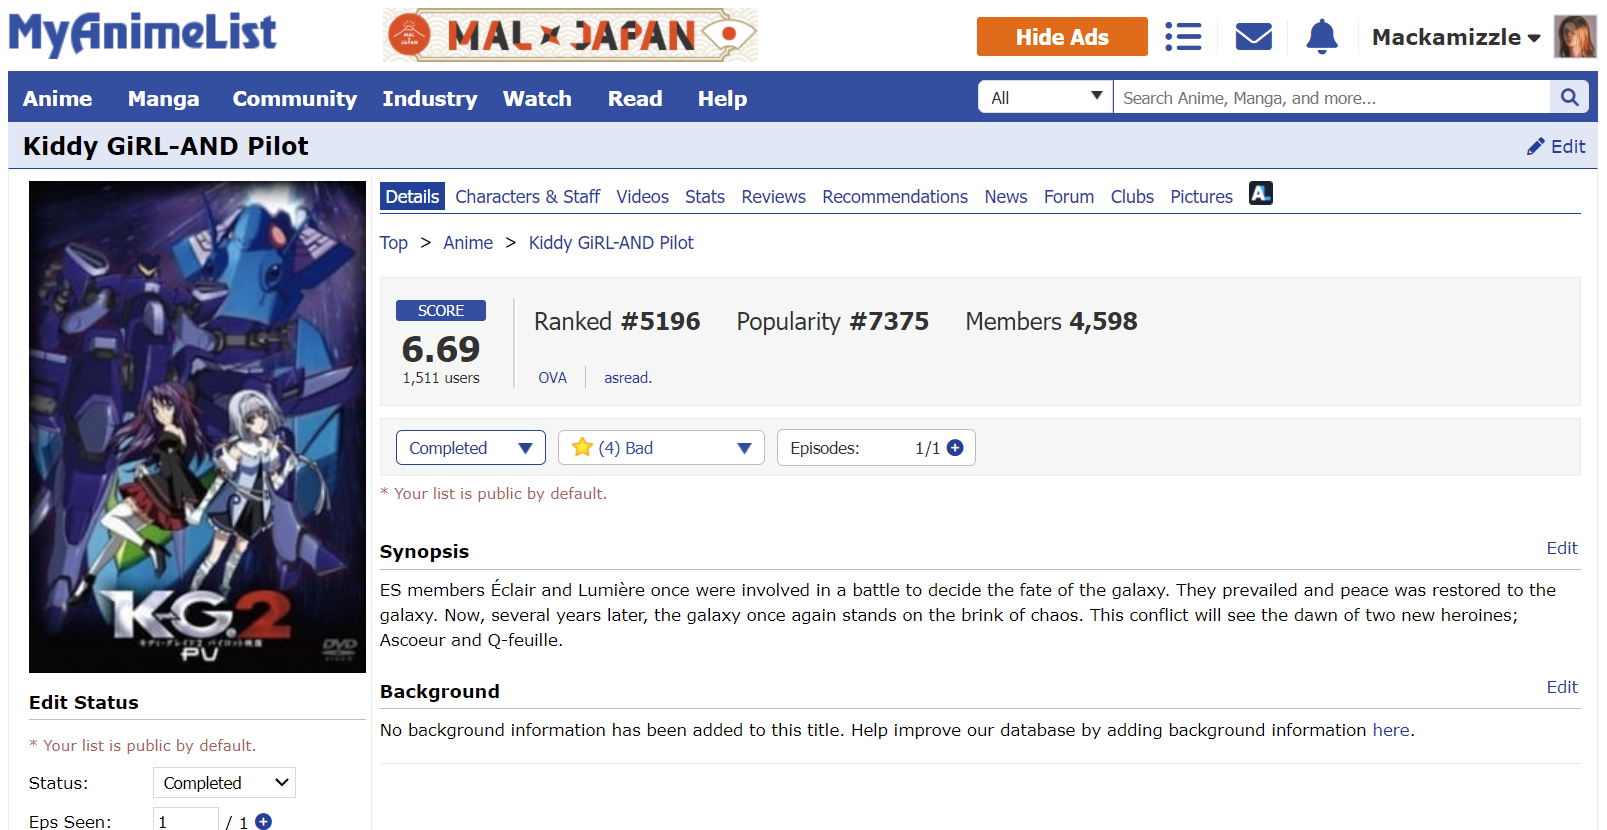The height and width of the screenshot is (830, 1607).
Task: Open the Community navigation menu
Action: pos(294,98)
